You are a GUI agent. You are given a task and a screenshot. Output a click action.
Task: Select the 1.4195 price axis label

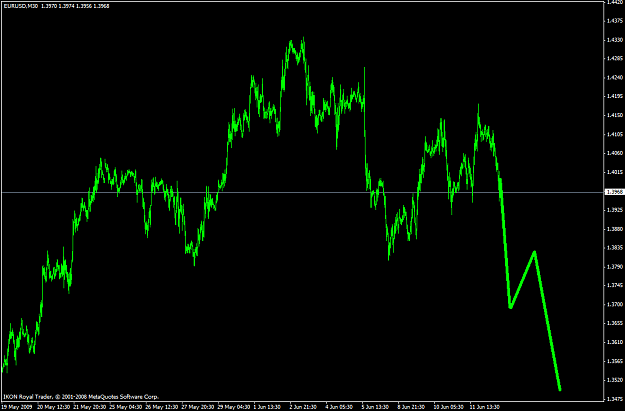click(615, 96)
